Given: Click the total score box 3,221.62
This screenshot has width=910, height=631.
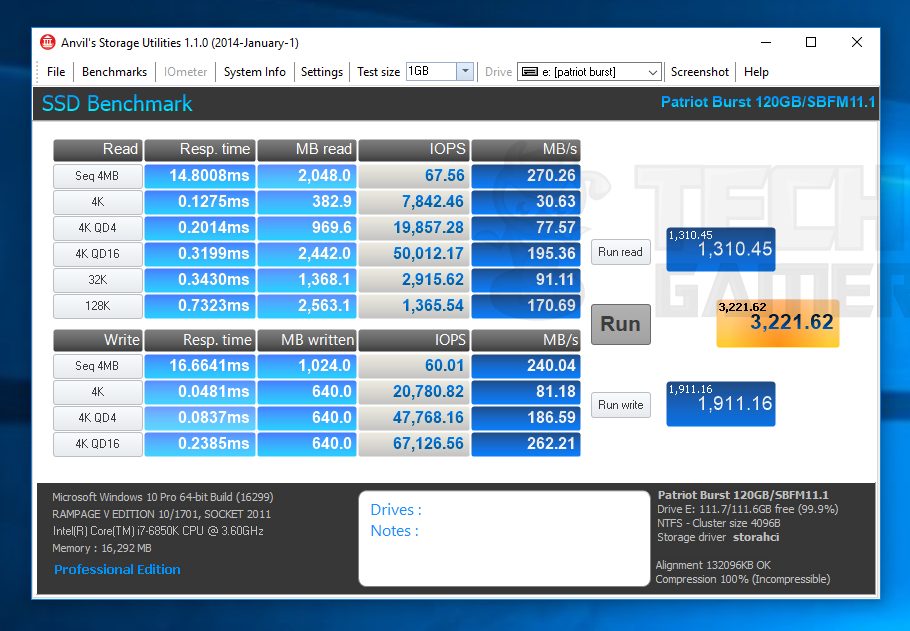Looking at the screenshot, I should click(778, 323).
